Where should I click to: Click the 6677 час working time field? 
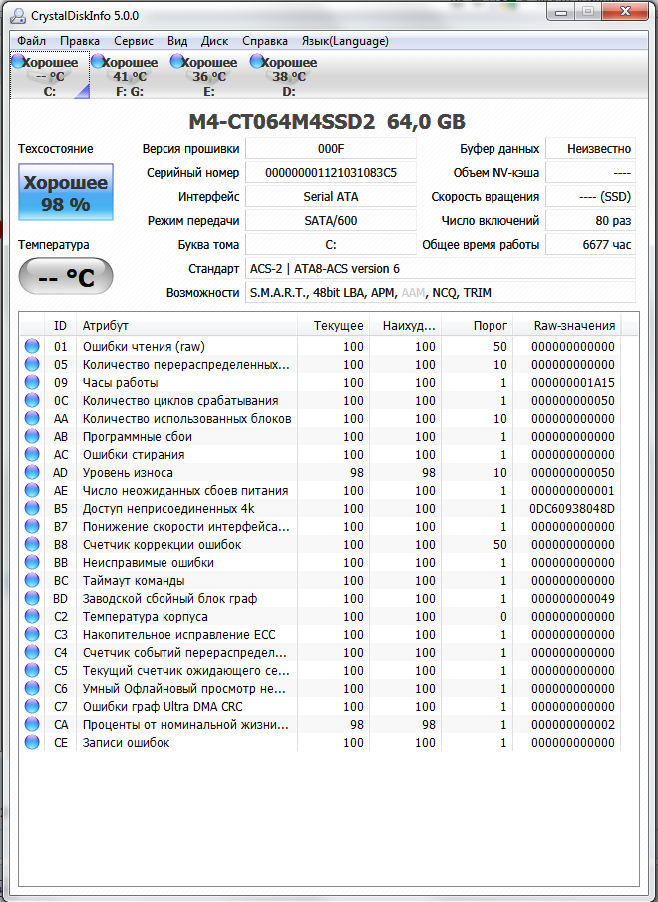(x=591, y=244)
